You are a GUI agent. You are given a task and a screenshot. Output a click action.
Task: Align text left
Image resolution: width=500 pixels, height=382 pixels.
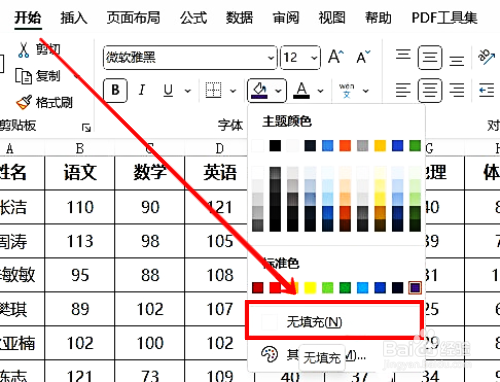click(403, 90)
